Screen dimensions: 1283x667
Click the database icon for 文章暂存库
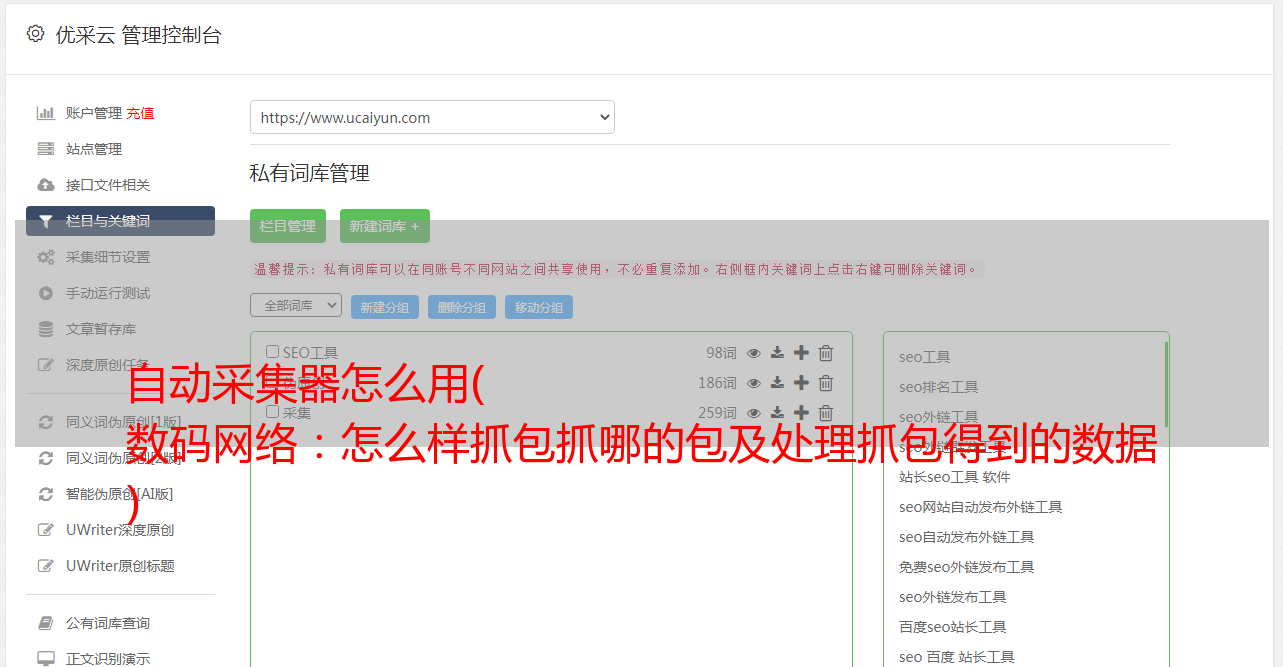[x=45, y=329]
